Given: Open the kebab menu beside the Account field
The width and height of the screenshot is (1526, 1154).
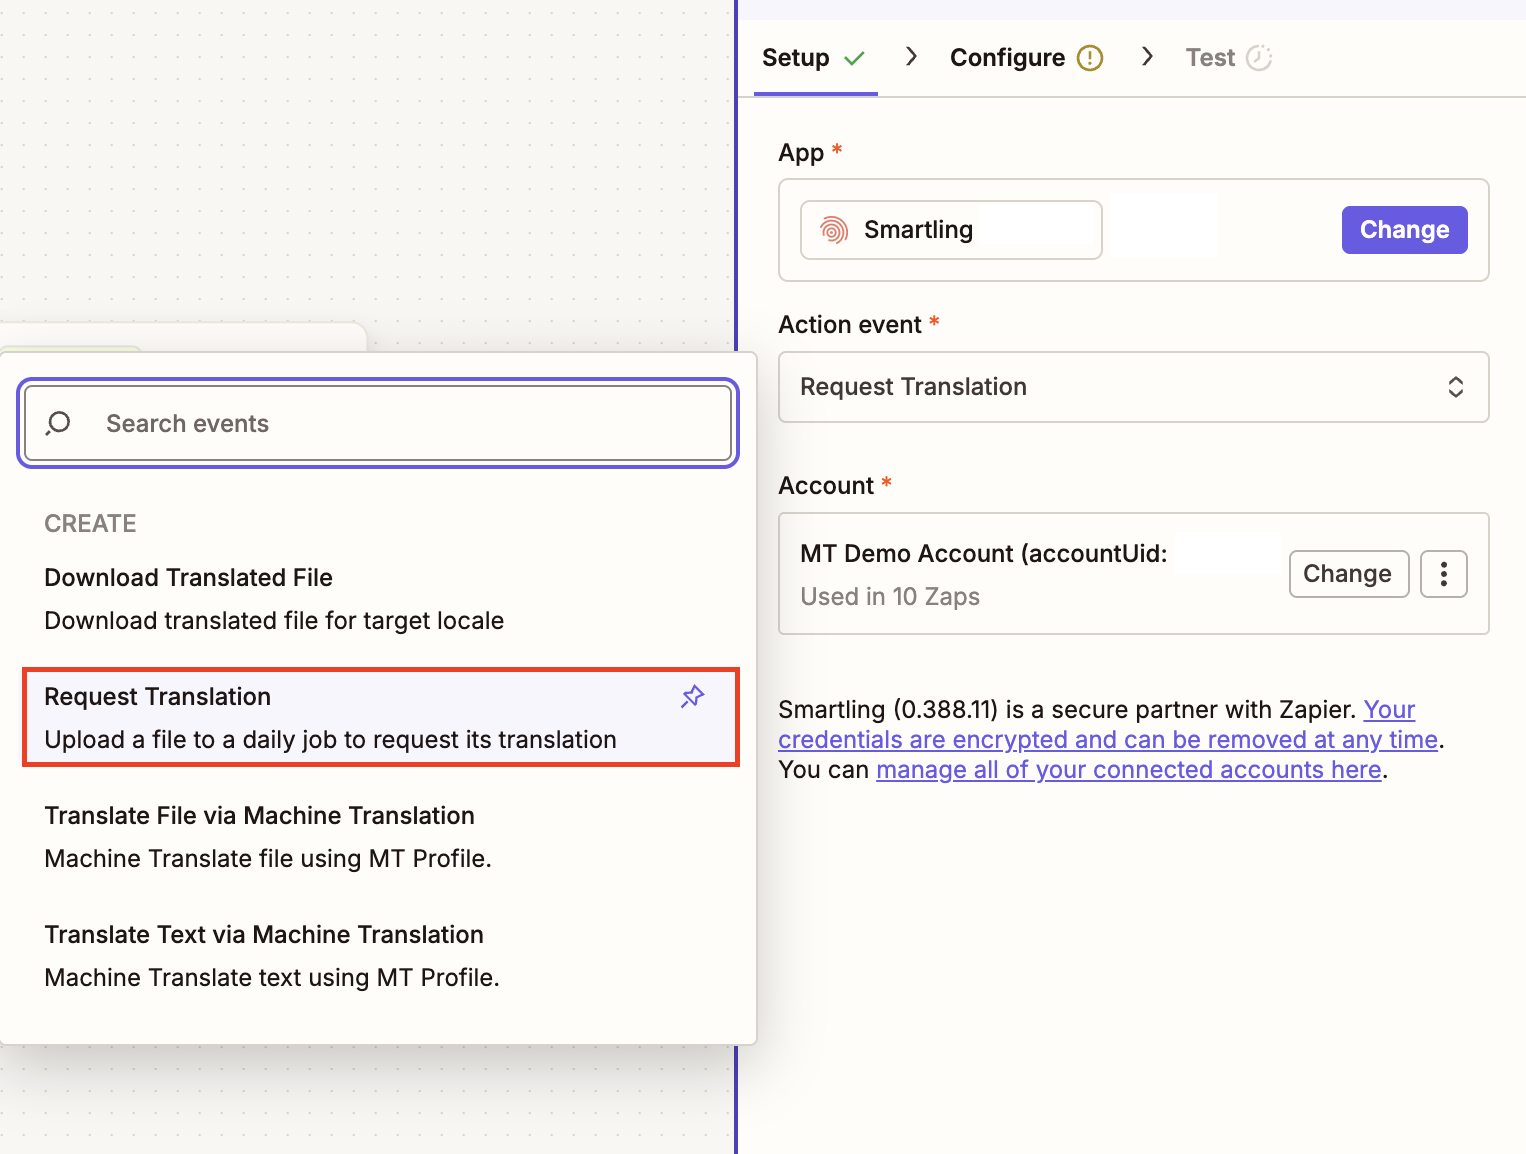Looking at the screenshot, I should (1443, 573).
